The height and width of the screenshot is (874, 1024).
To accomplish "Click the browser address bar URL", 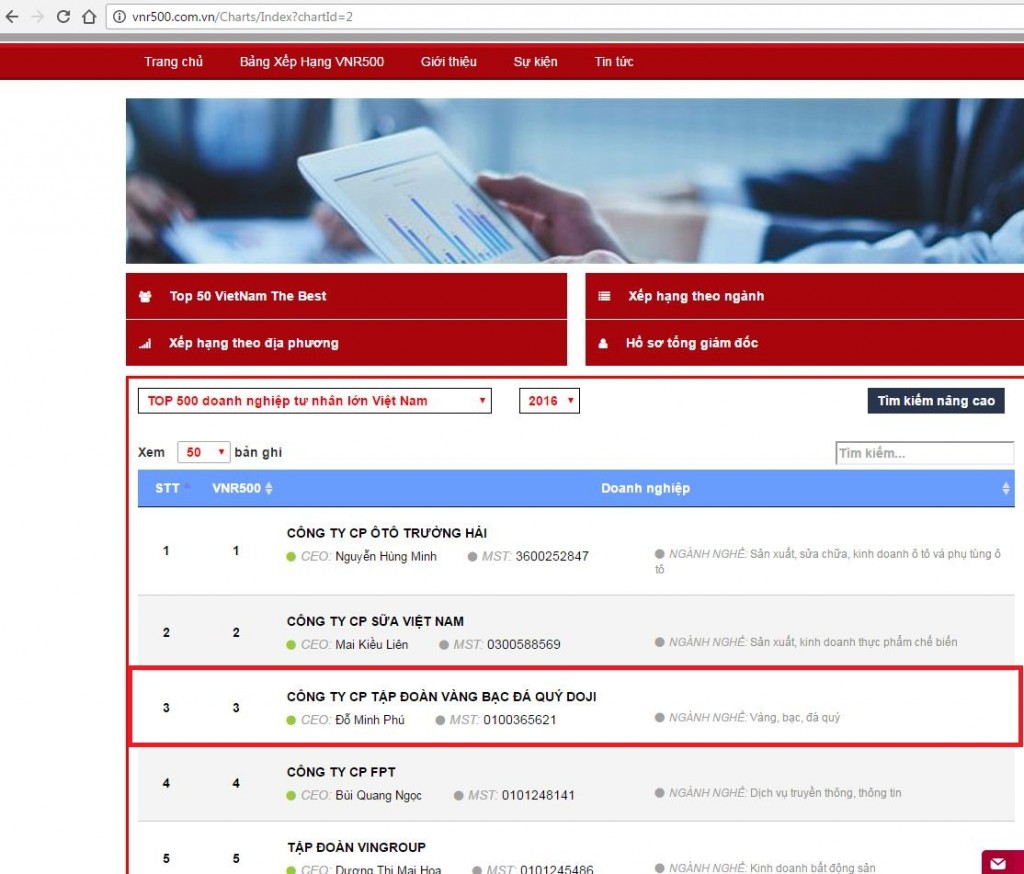I will point(242,17).
